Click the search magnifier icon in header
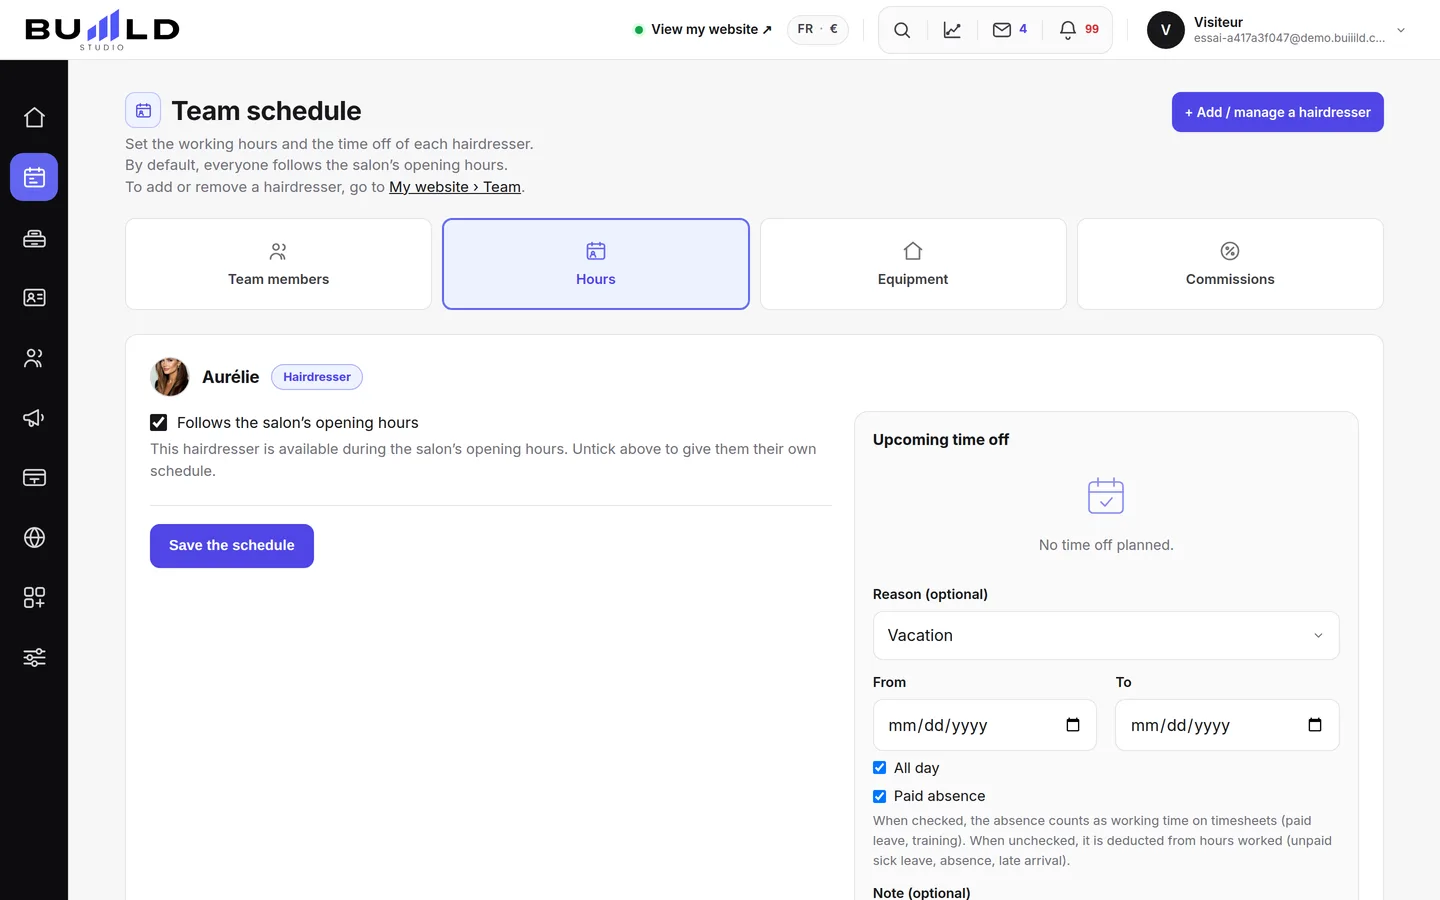 point(902,30)
